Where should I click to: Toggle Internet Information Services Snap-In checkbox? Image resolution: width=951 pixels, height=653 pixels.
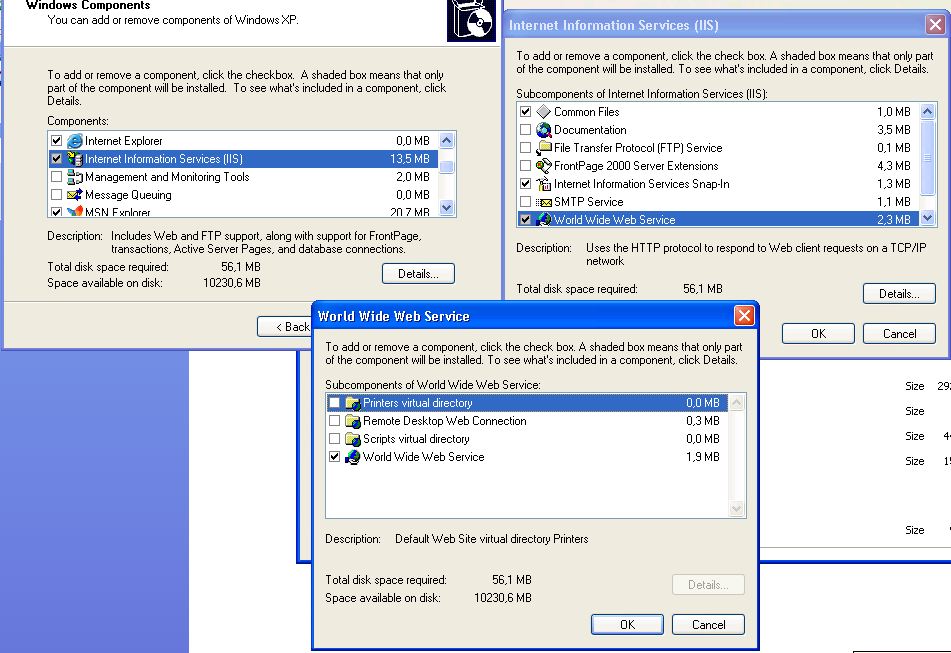coord(525,184)
